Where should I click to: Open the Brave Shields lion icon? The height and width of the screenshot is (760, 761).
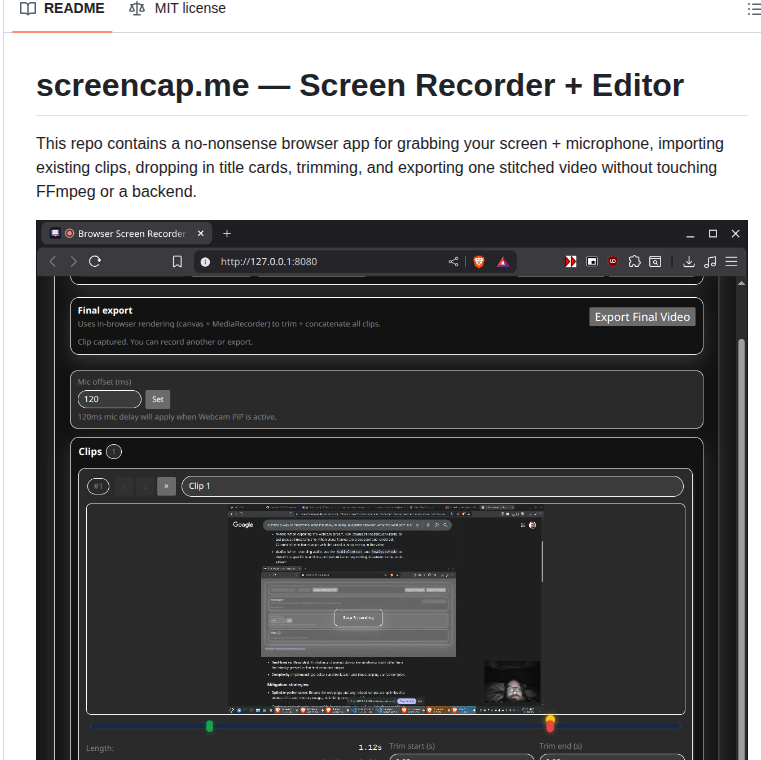click(479, 262)
